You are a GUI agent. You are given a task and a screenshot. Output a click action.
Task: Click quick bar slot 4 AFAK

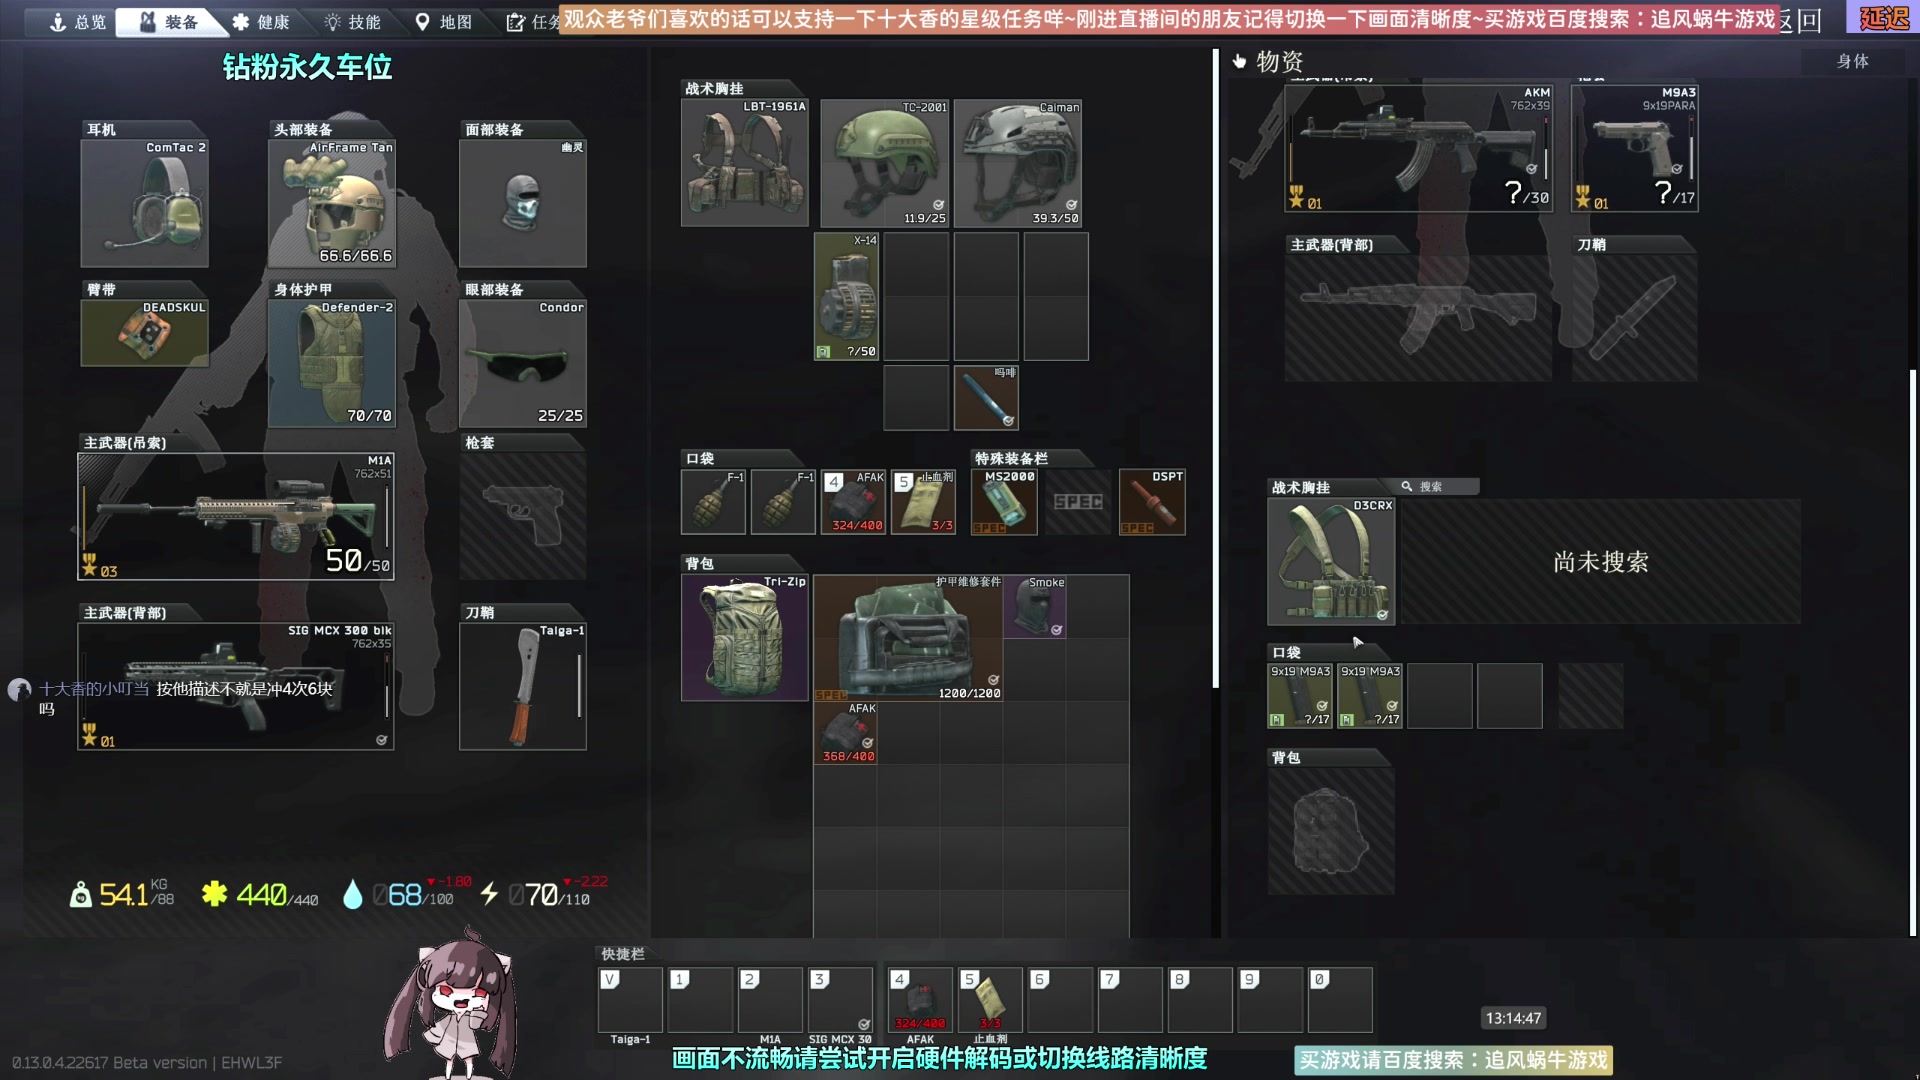tap(919, 999)
